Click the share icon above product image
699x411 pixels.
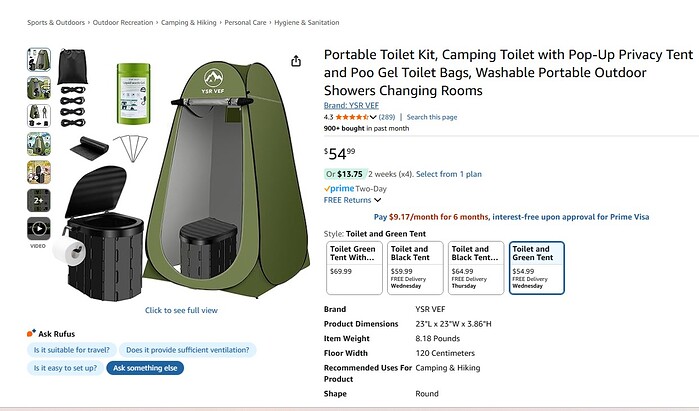click(296, 61)
